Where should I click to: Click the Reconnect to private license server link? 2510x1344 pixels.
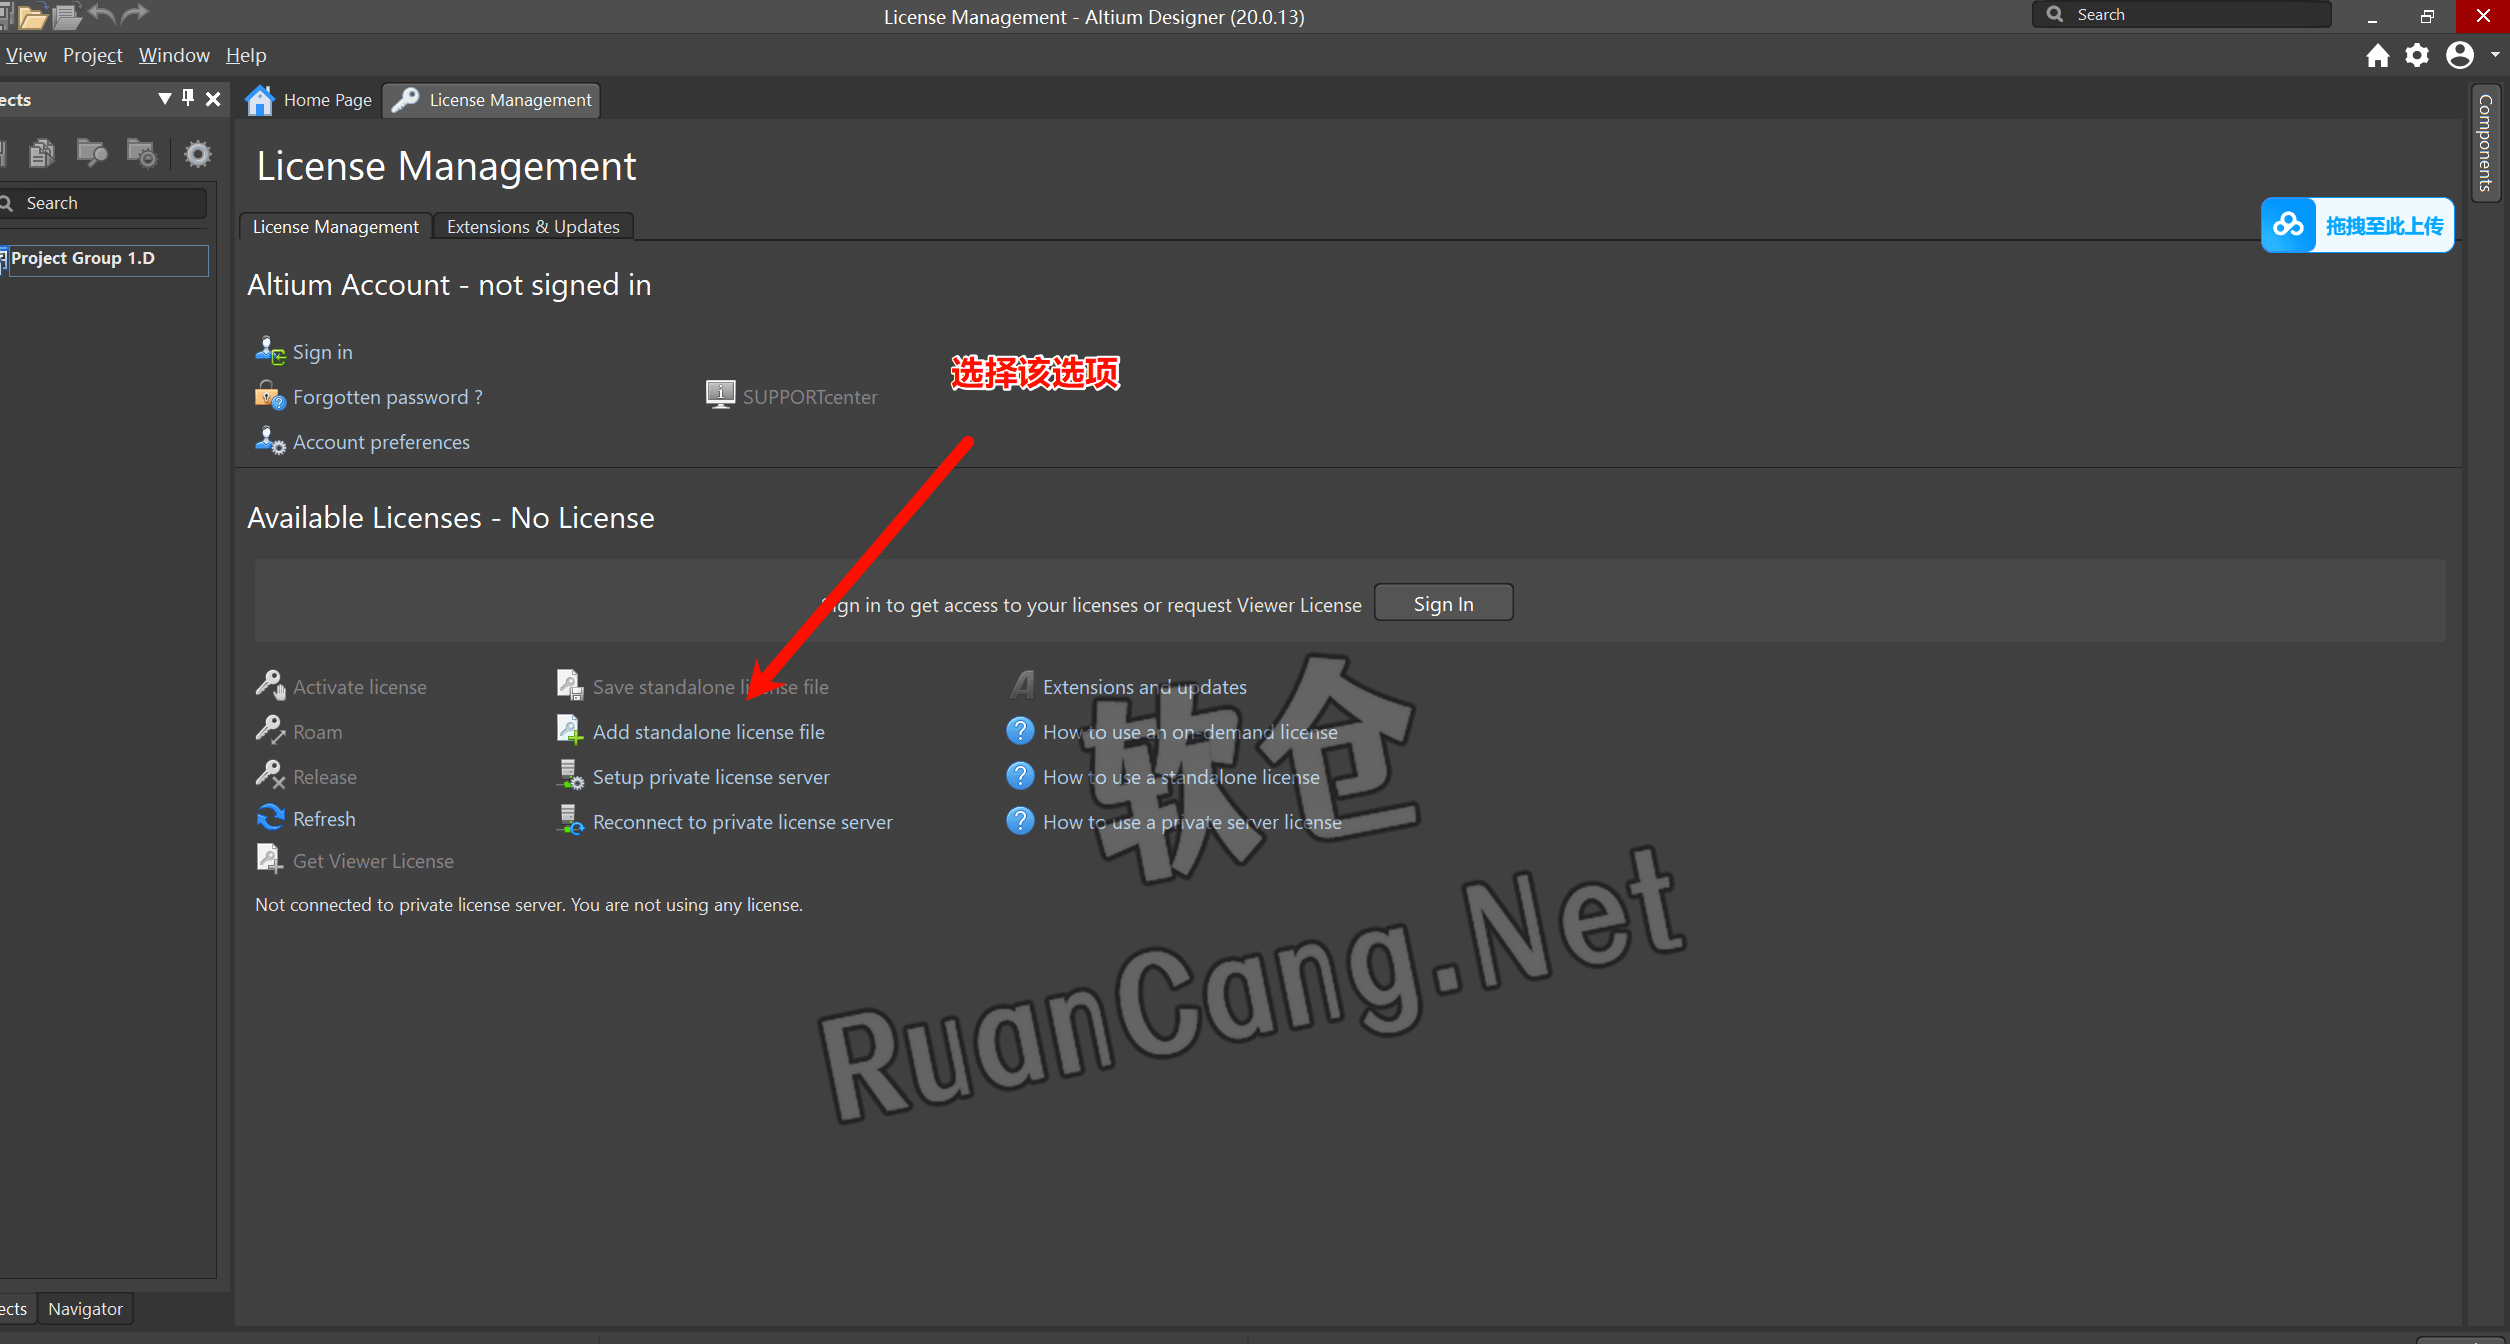(x=742, y=822)
